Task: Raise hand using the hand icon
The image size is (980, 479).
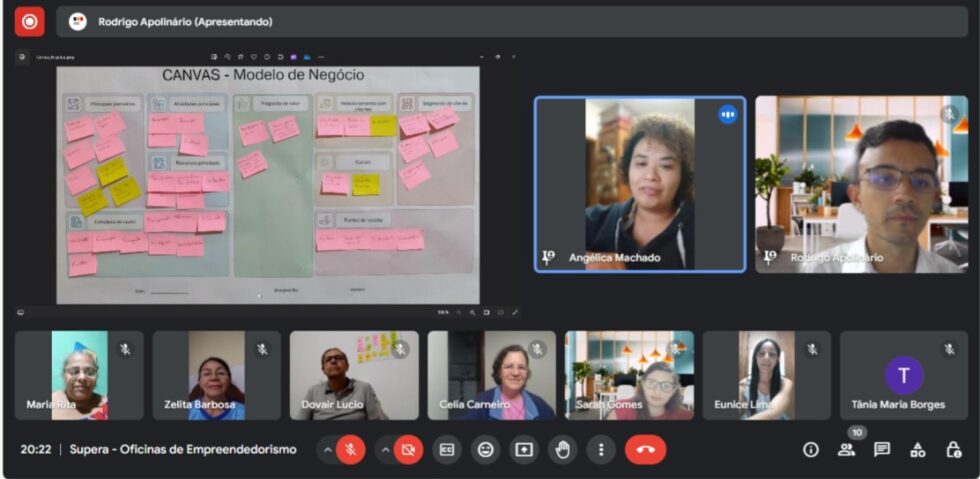Action: (x=562, y=450)
